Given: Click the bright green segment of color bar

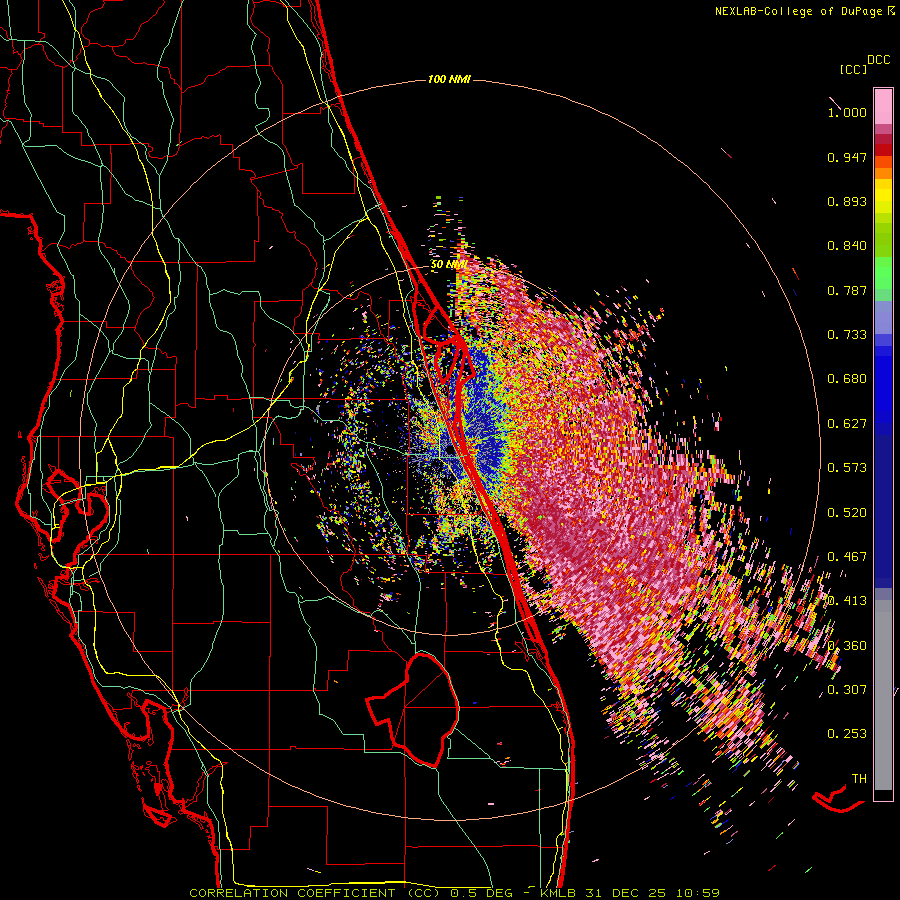Looking at the screenshot, I should 883,272.
